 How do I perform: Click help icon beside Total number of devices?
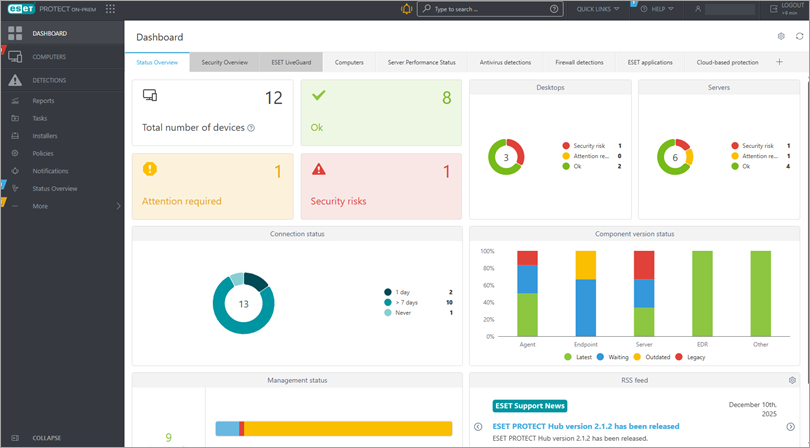coord(251,128)
